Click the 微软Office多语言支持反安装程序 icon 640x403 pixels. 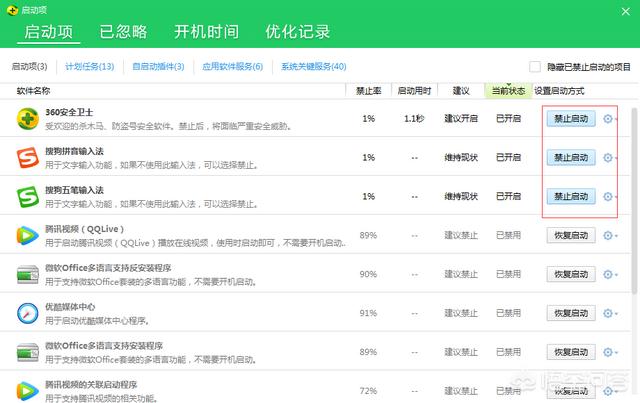(x=28, y=274)
